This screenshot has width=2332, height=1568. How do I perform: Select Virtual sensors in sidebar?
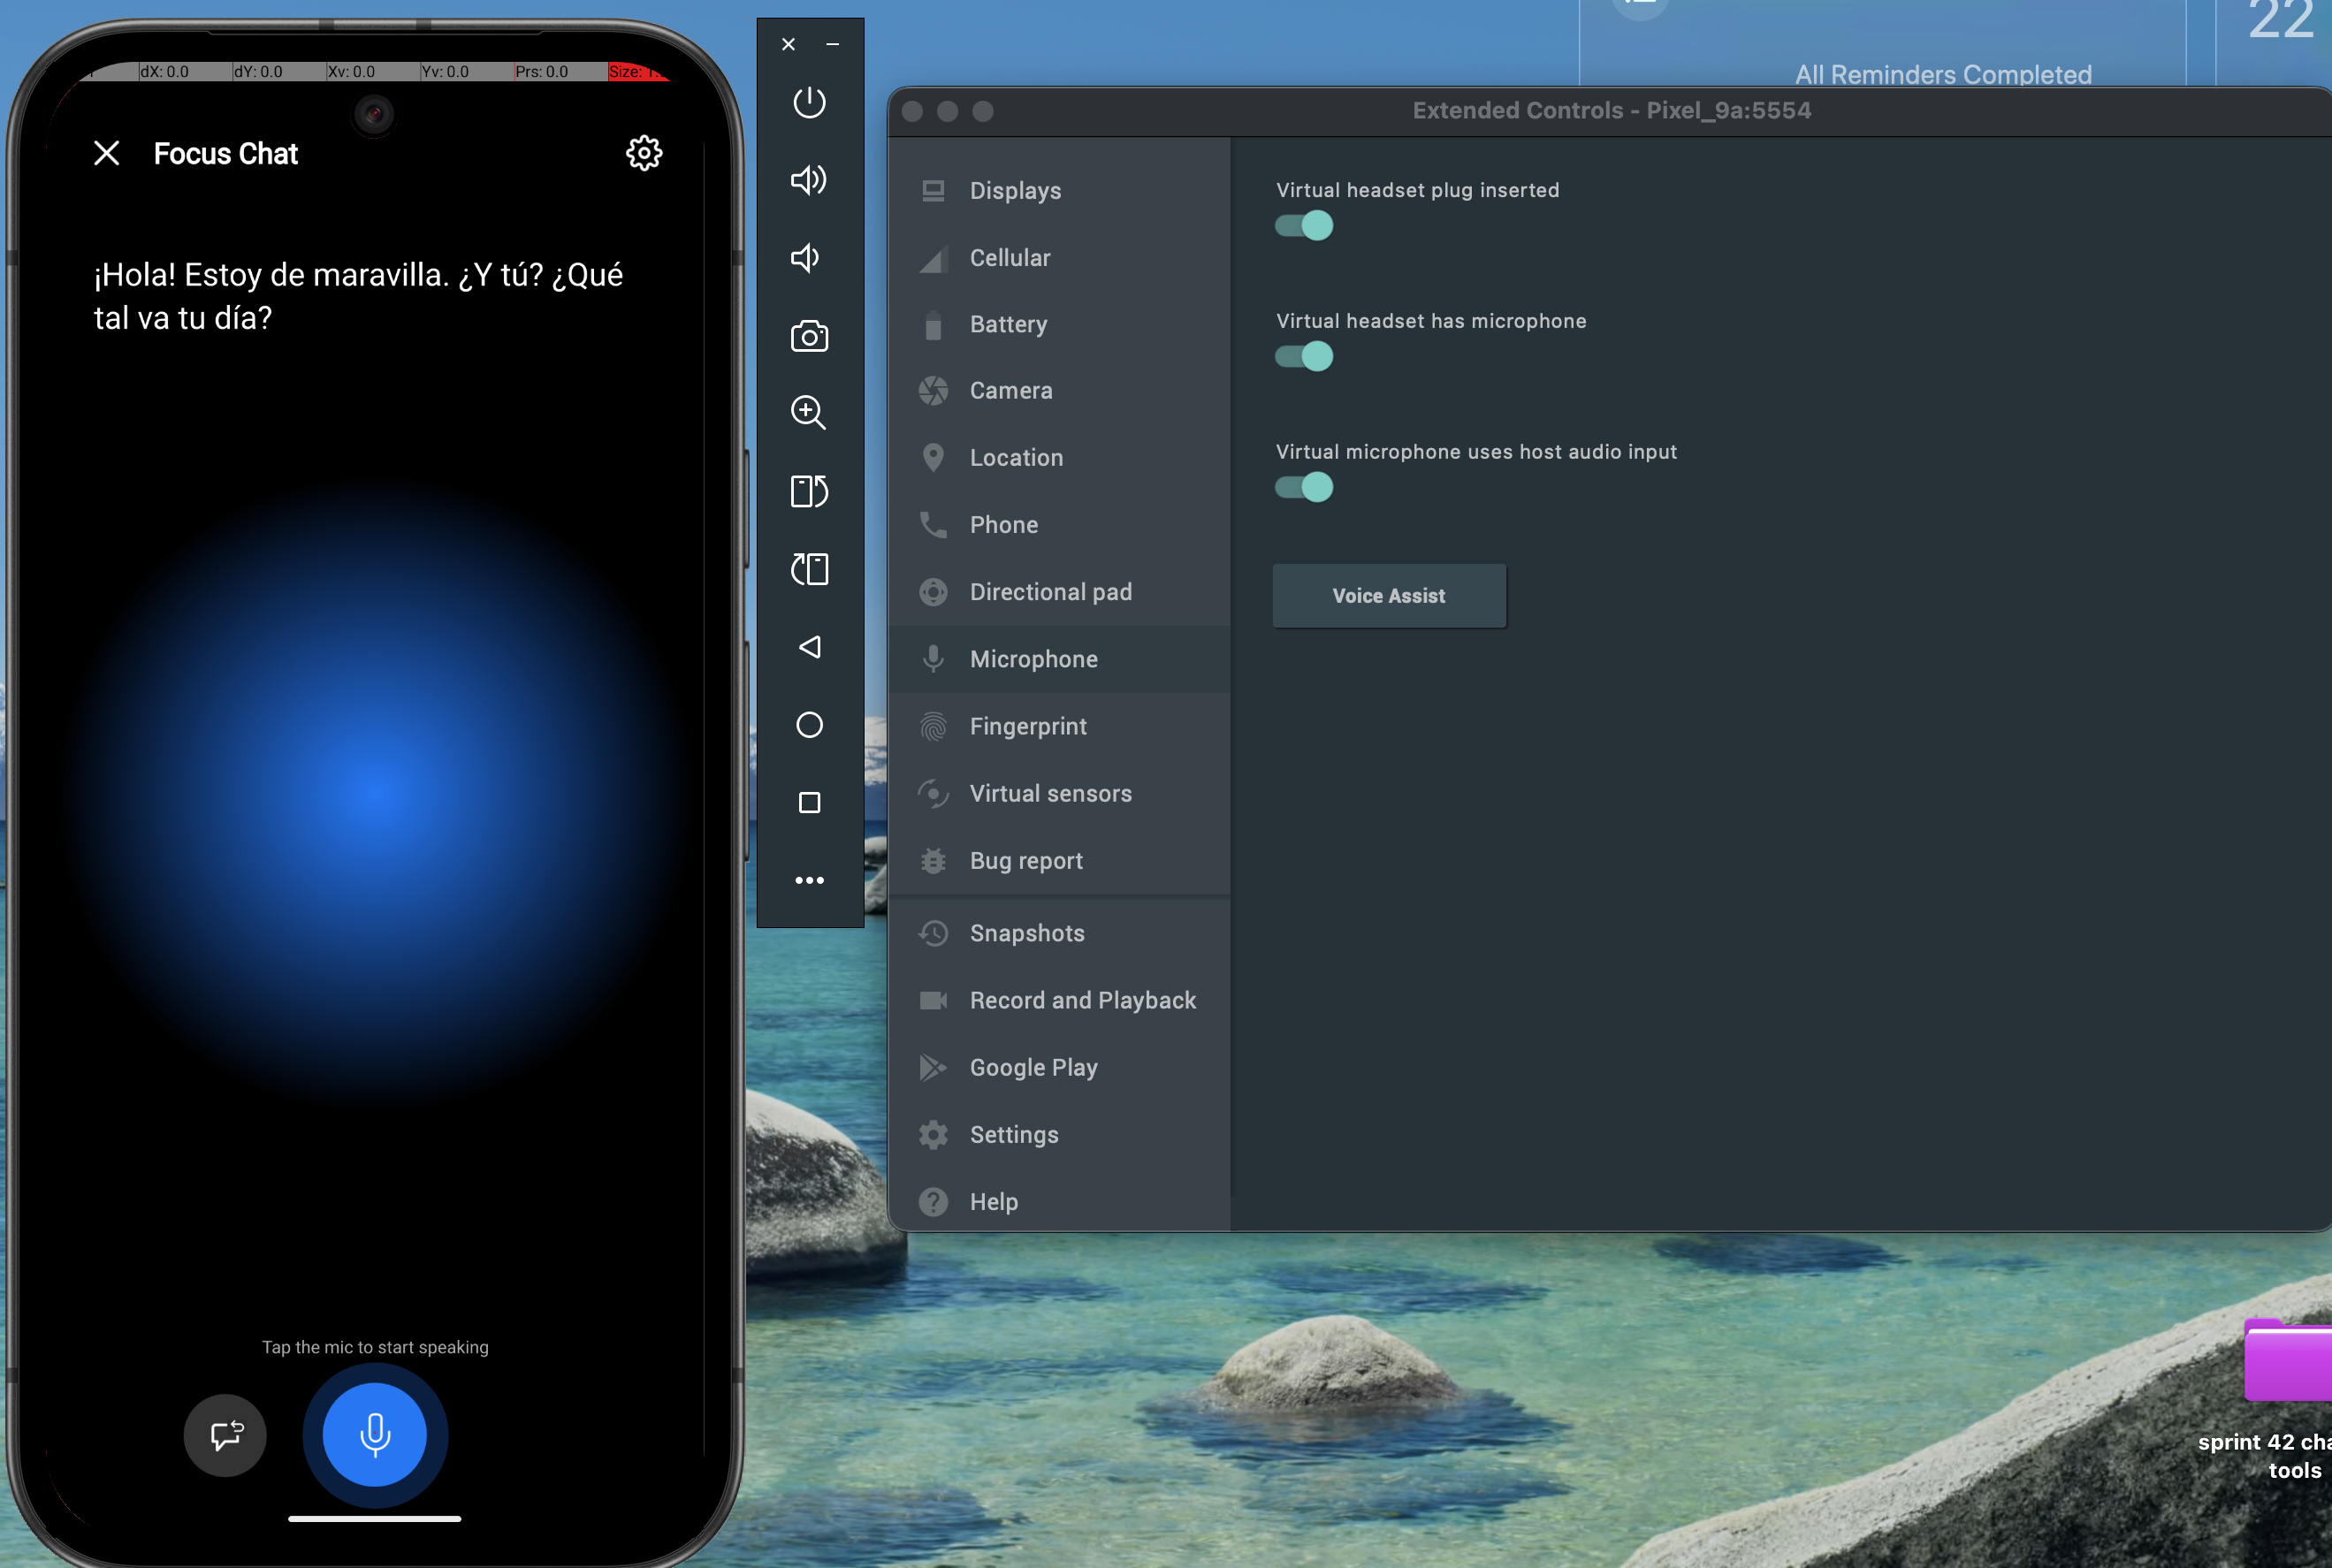click(x=1059, y=793)
